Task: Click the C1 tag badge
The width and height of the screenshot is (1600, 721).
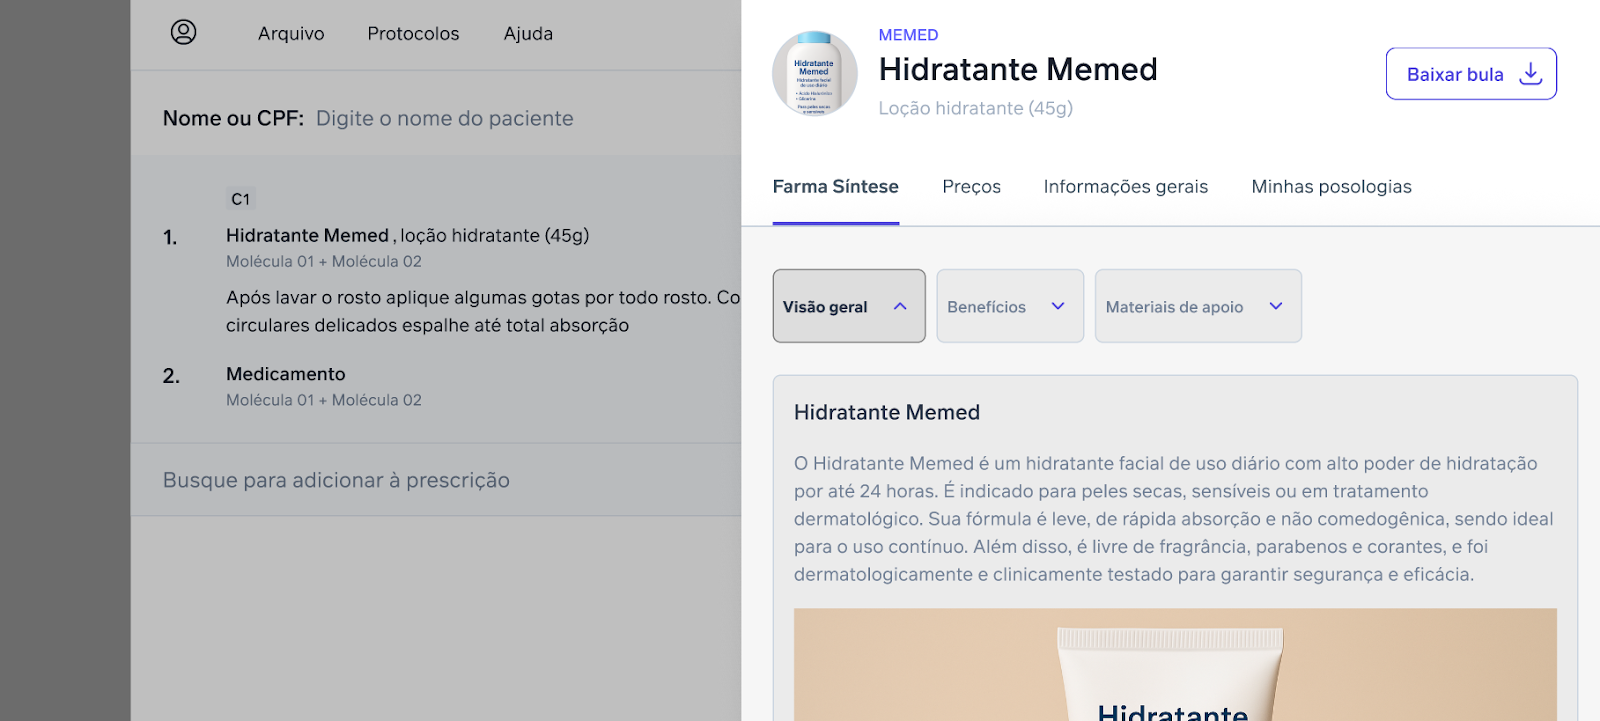Action: (x=241, y=199)
